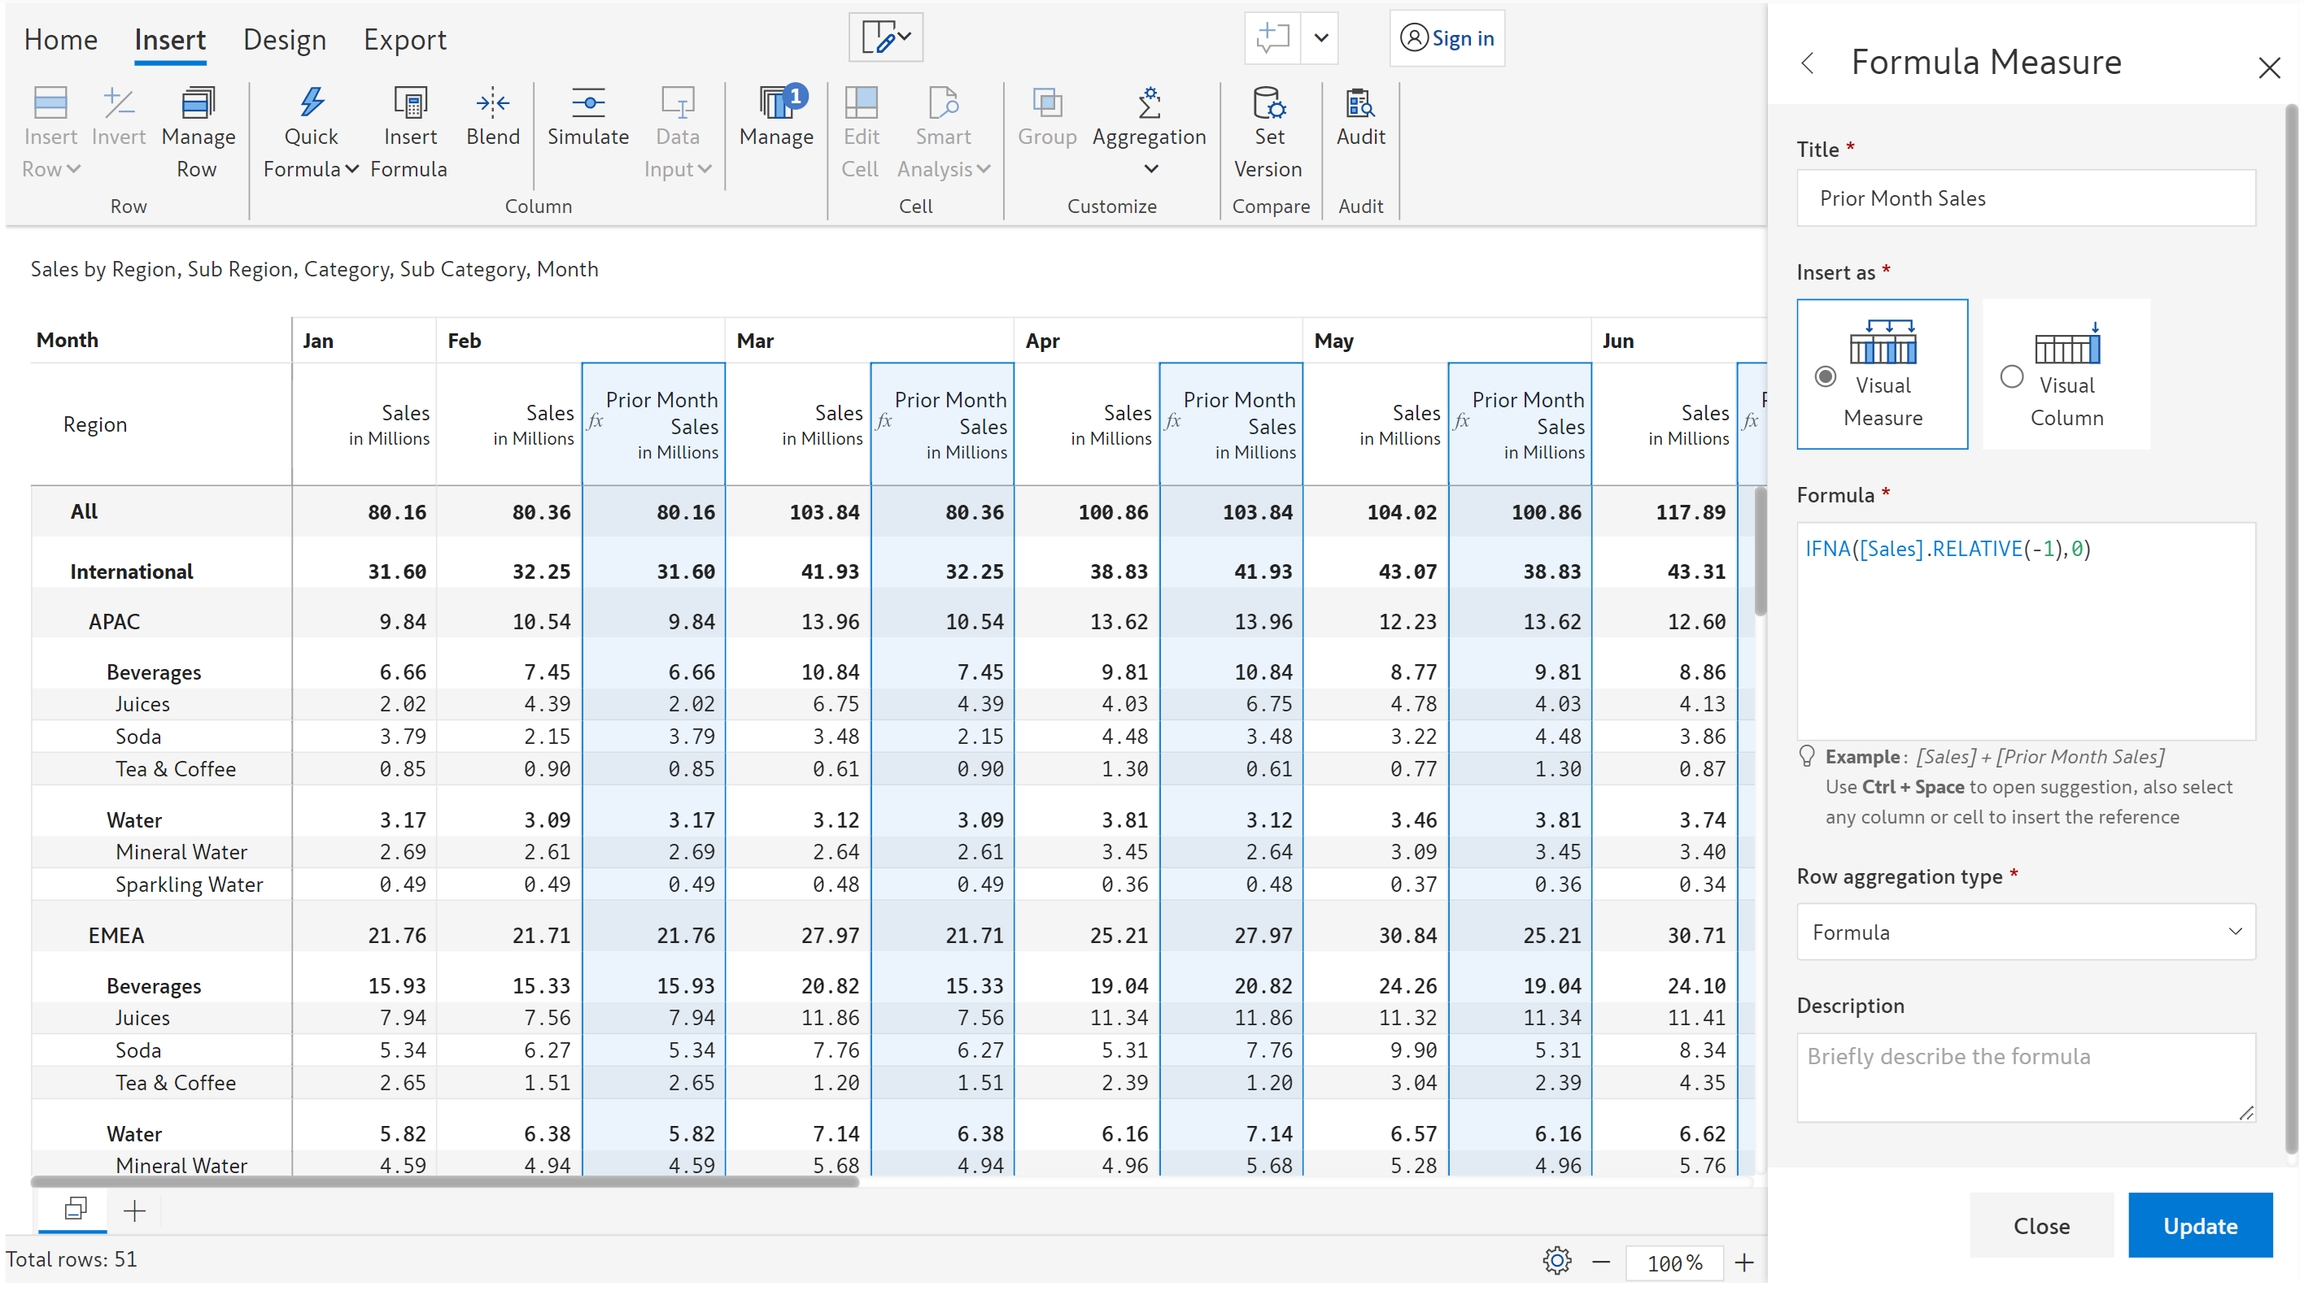Expand the Aggregation dropdown
The height and width of the screenshot is (1291, 2304).
tap(1150, 169)
